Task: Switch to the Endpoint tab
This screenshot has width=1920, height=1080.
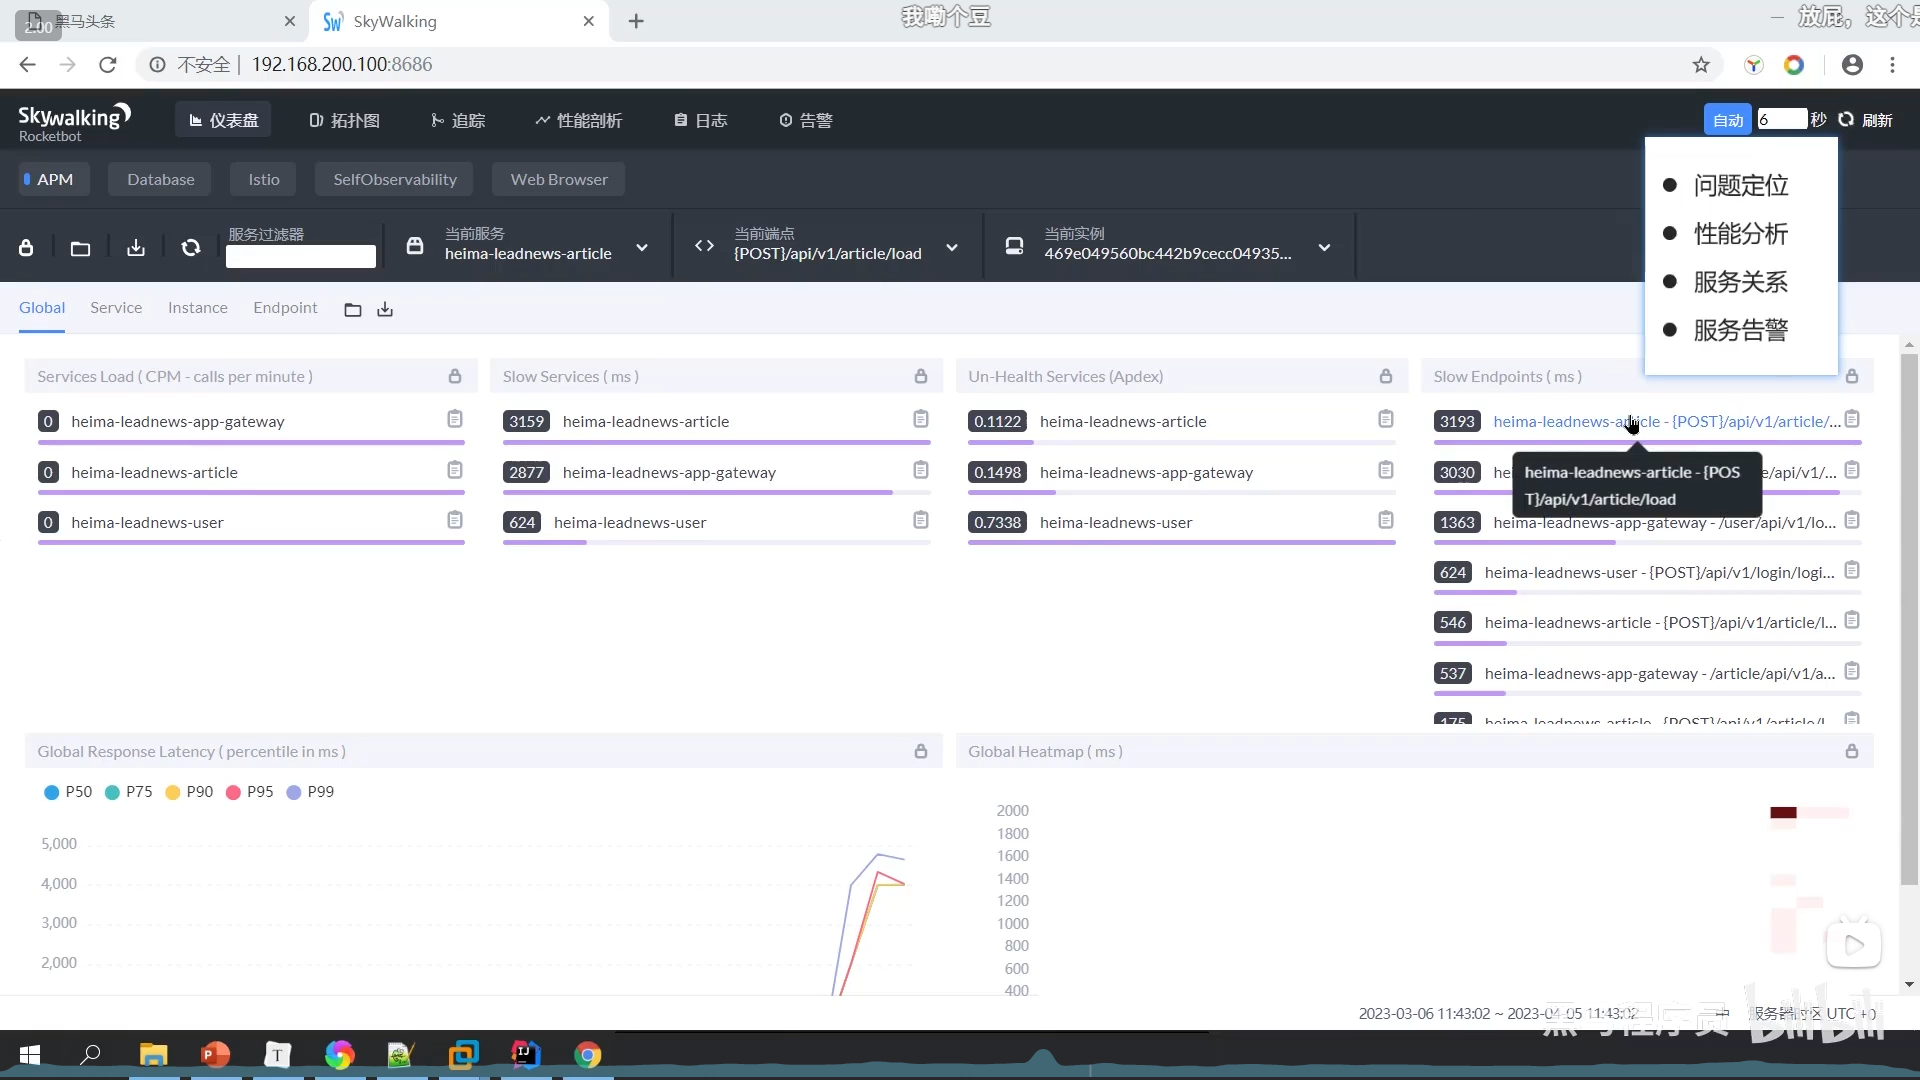Action: 285,308
